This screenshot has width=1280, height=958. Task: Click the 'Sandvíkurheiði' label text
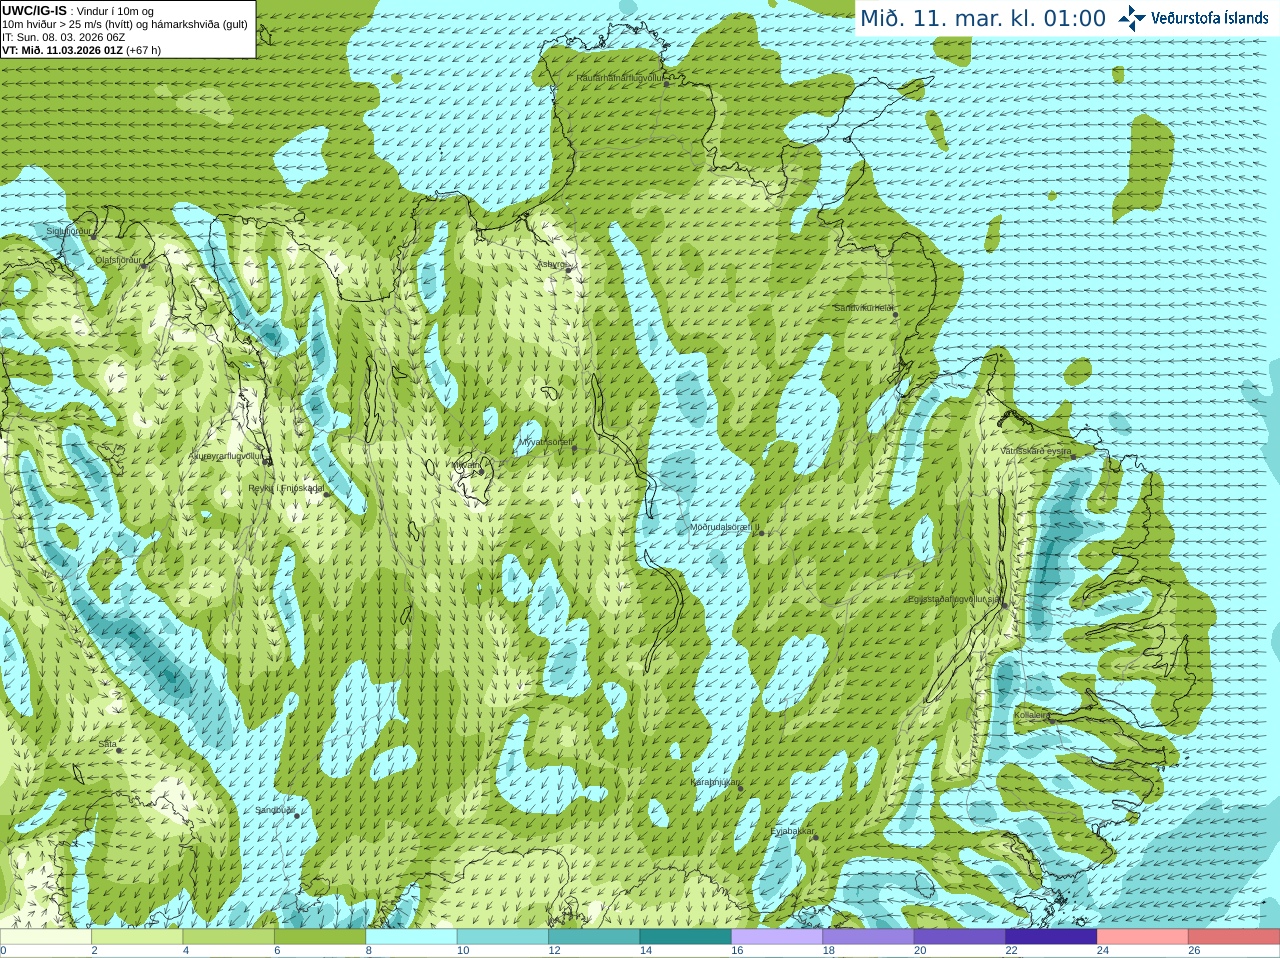tap(864, 308)
